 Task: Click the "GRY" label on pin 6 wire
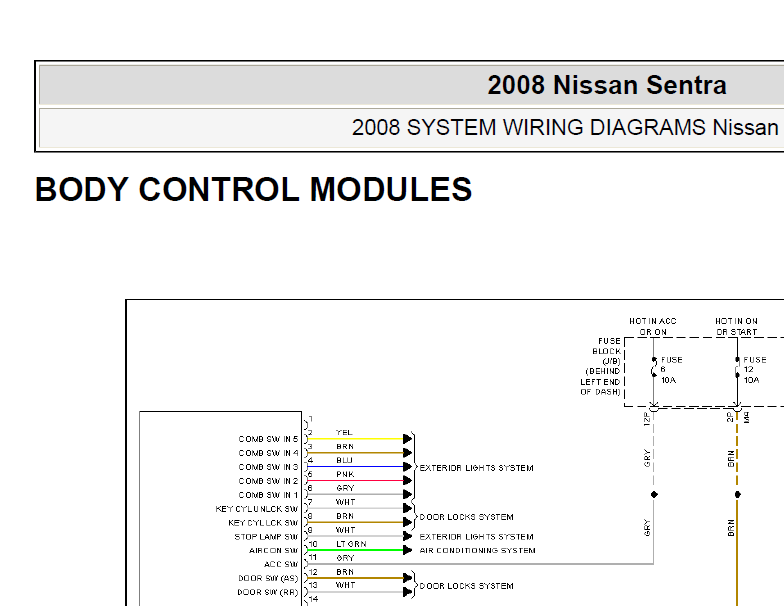point(345,488)
